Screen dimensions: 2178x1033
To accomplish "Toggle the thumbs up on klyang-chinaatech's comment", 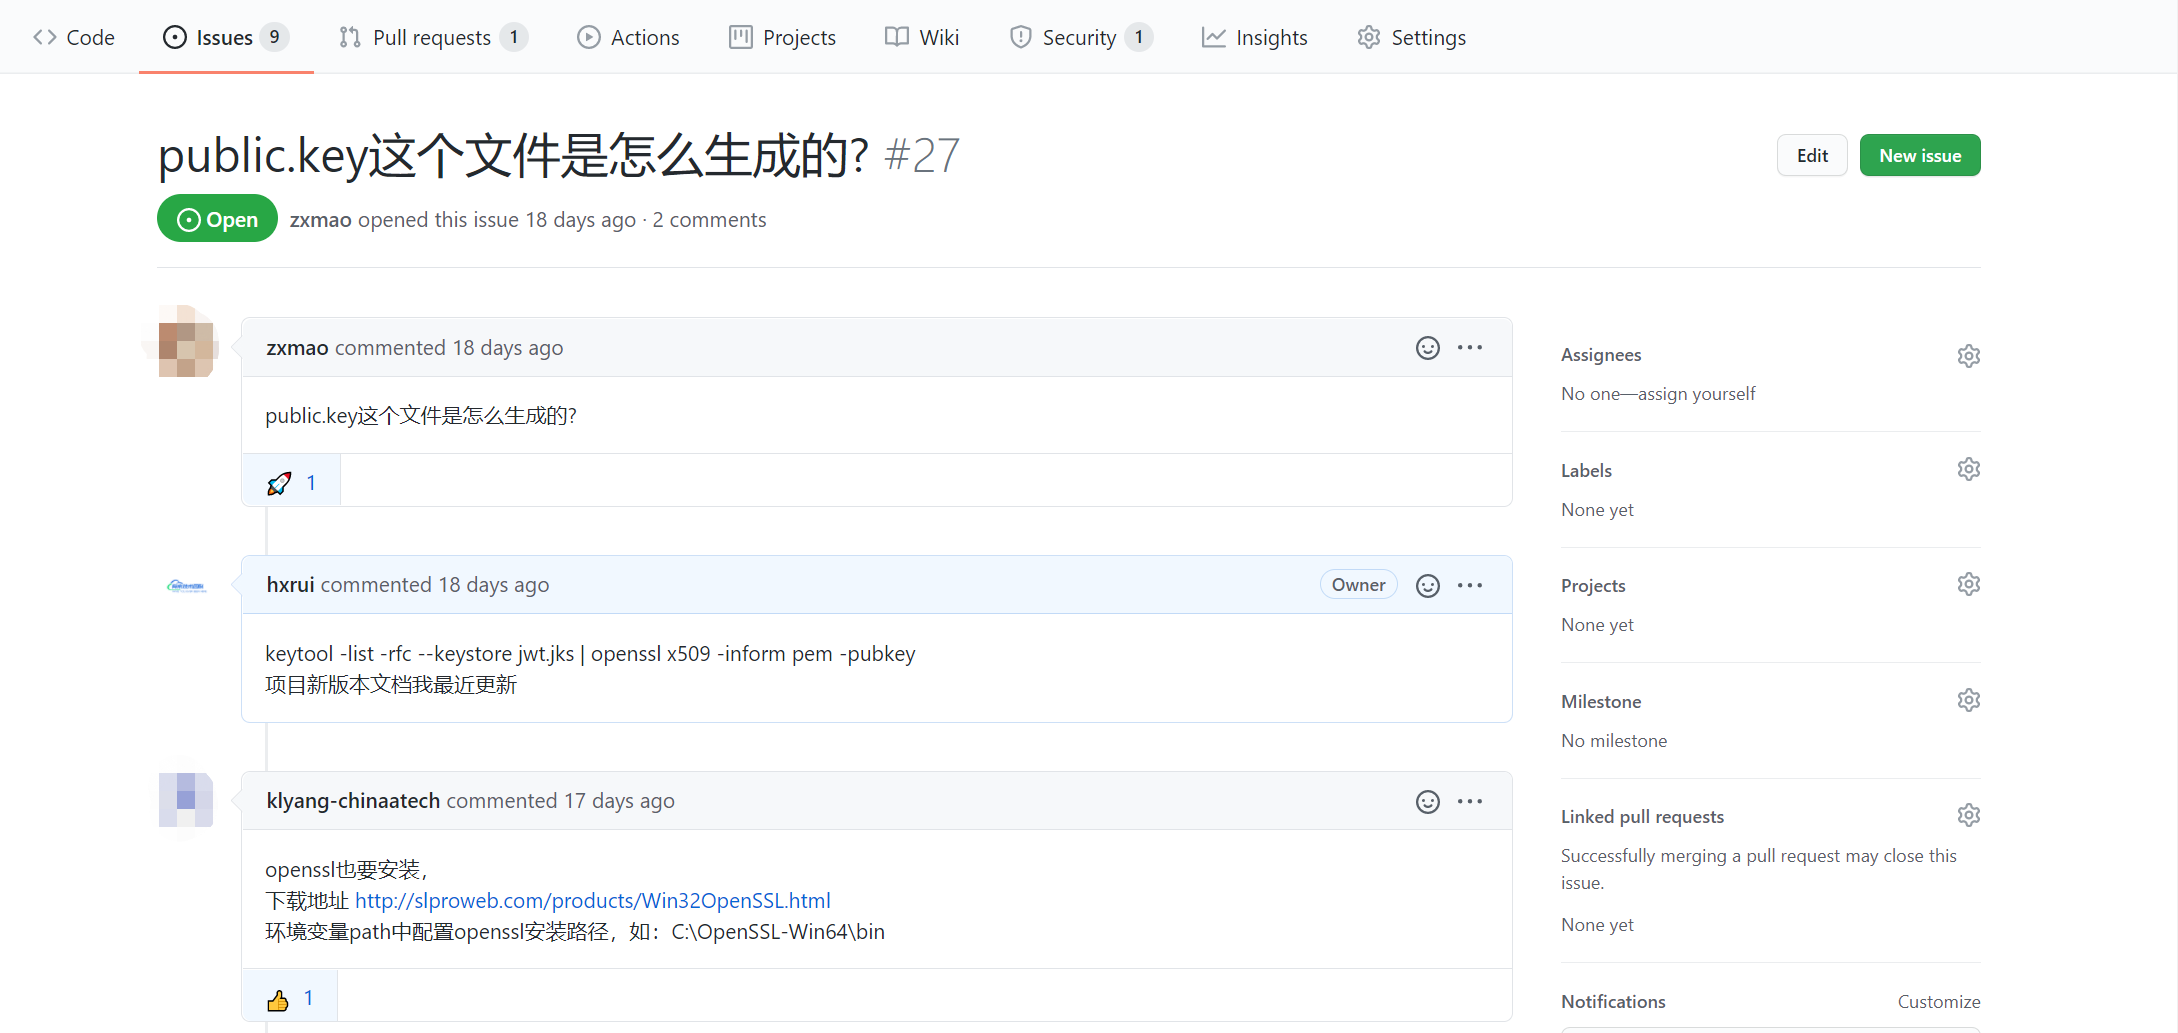I will [290, 997].
